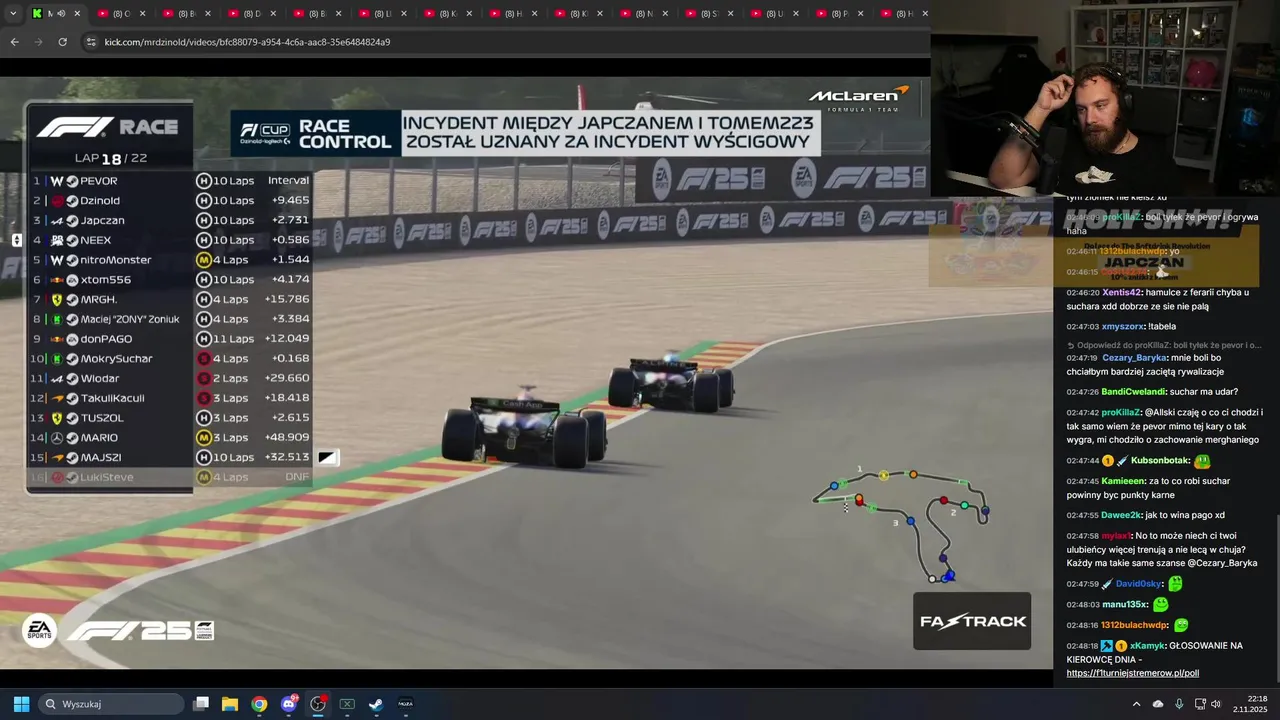Screen dimensions: 1280x720
Task: Click the "Odpowiedź do proKillaZ" reply reference
Action: (x=1163, y=345)
